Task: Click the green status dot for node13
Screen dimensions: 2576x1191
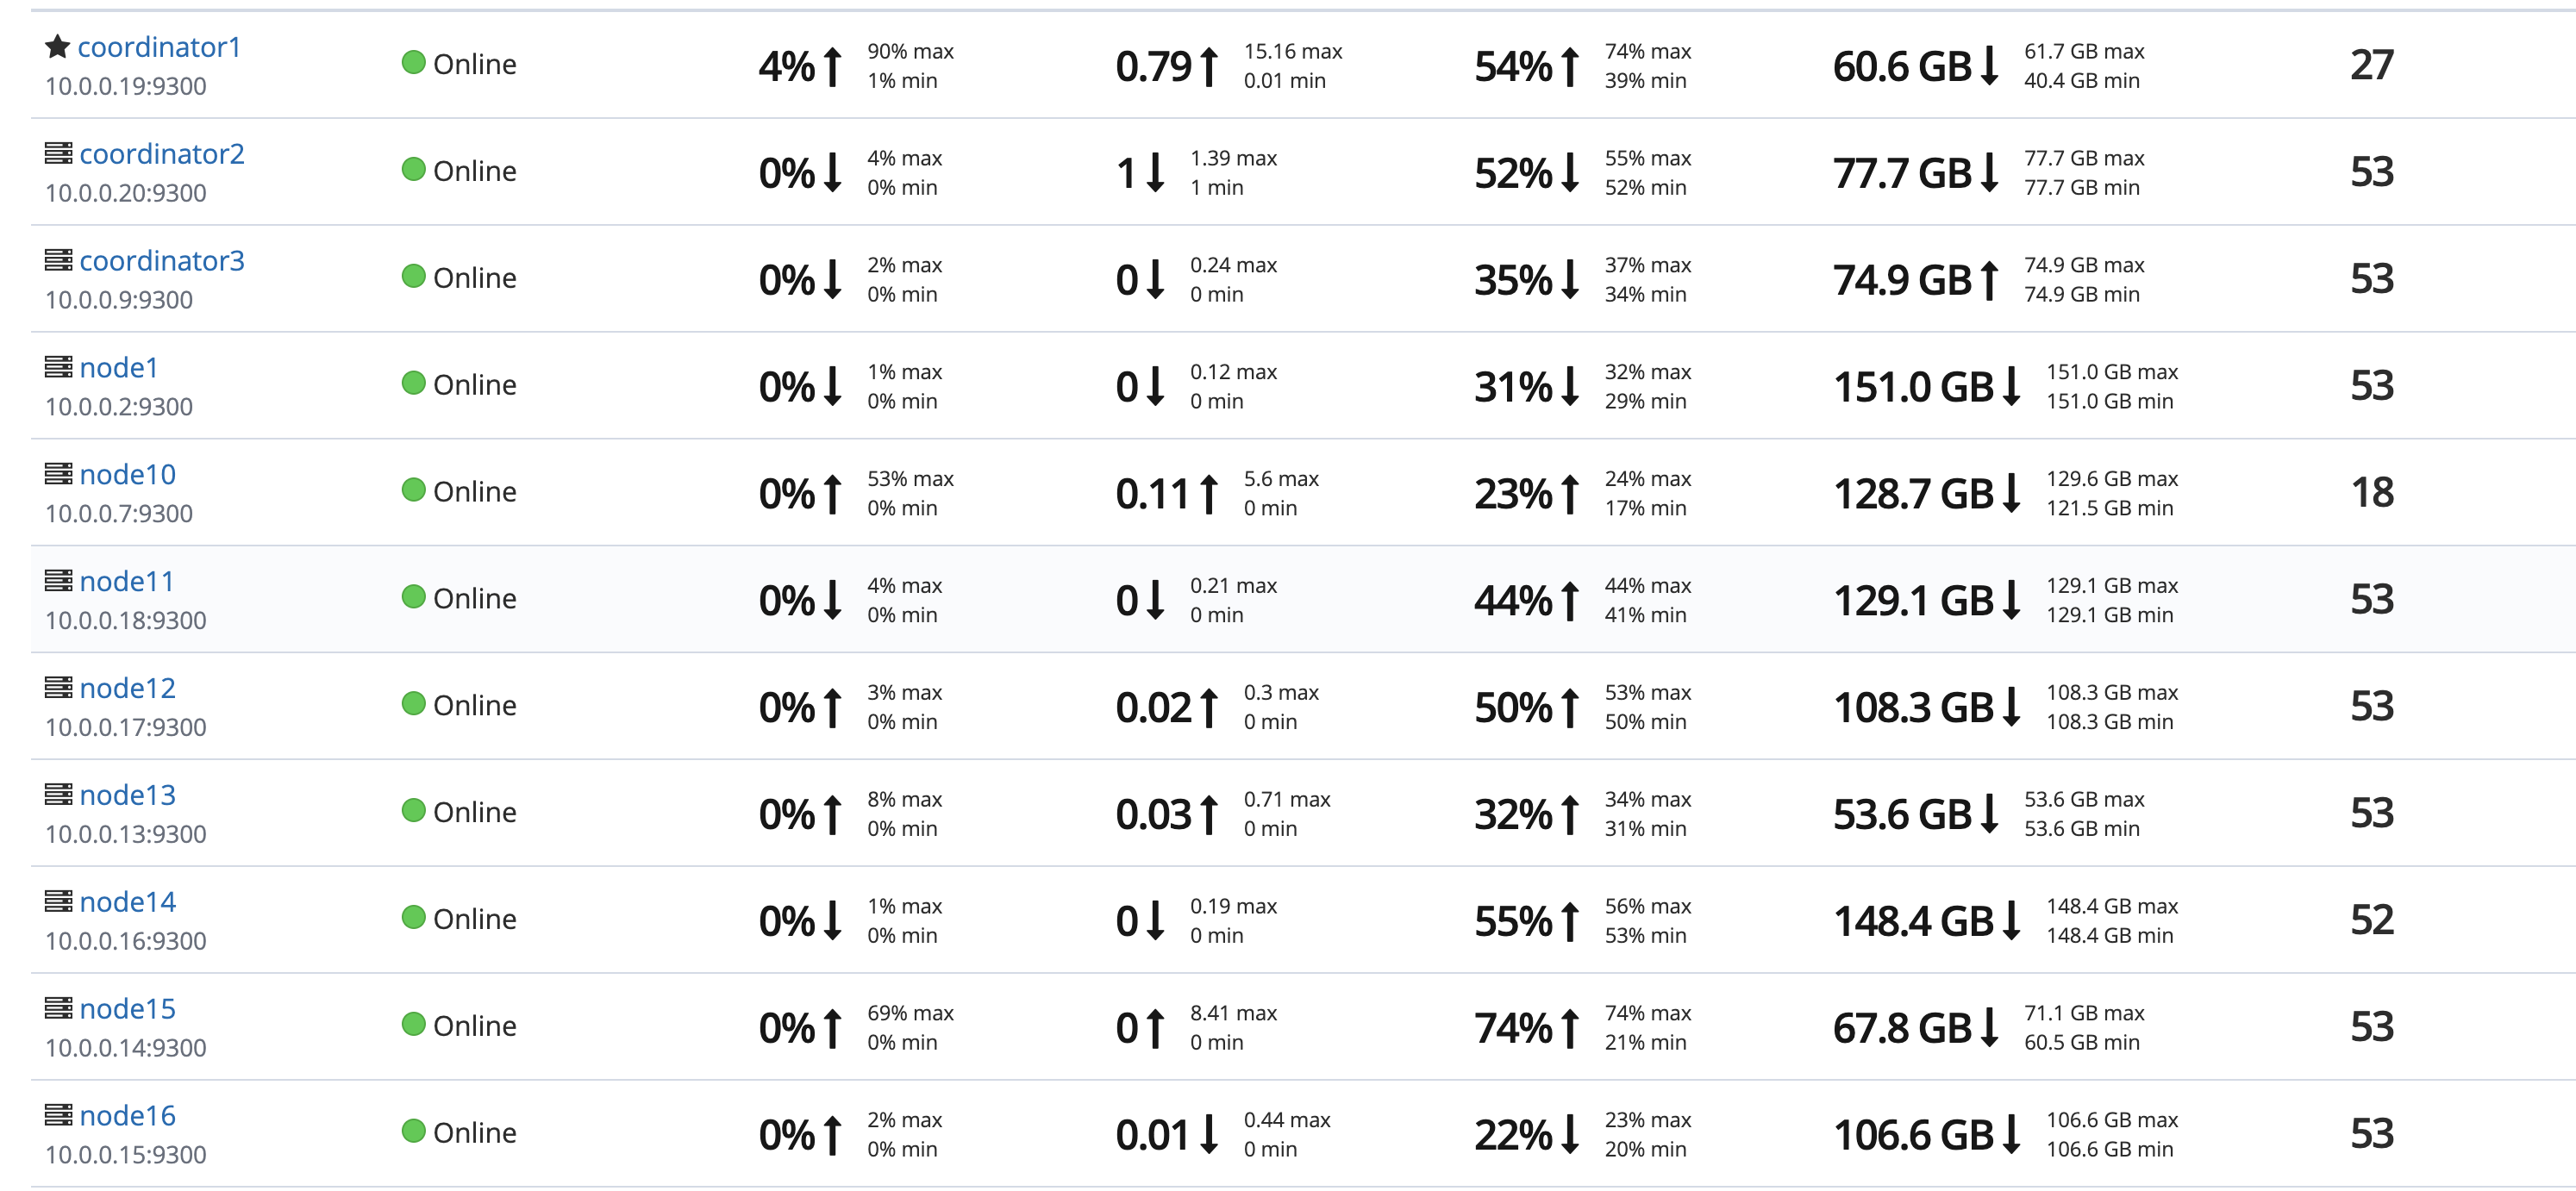Action: tap(413, 810)
